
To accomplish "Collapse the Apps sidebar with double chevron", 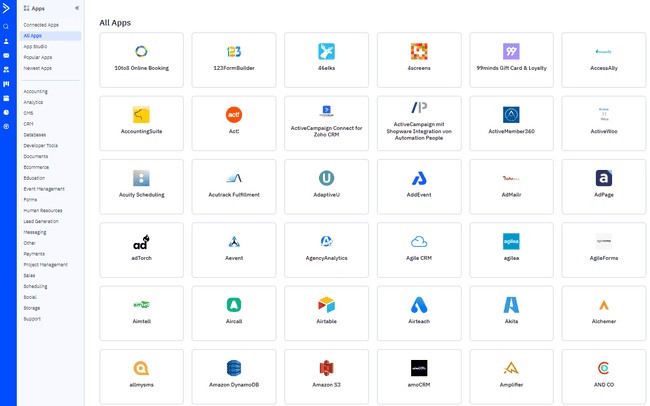I will point(77,8).
